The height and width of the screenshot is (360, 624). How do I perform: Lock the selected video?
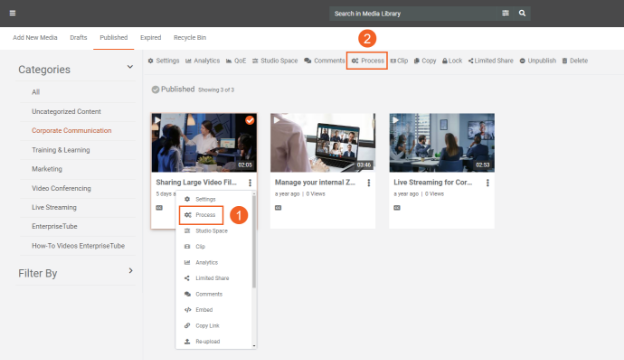tap(452, 60)
